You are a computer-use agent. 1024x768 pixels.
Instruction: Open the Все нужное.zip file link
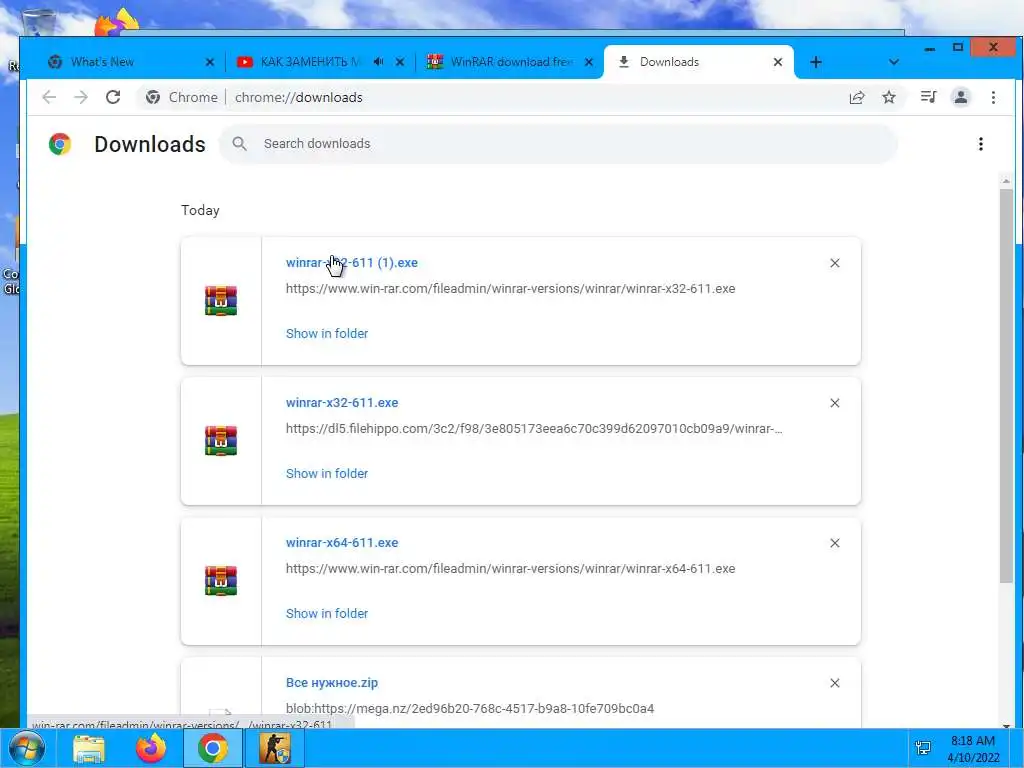(332, 682)
